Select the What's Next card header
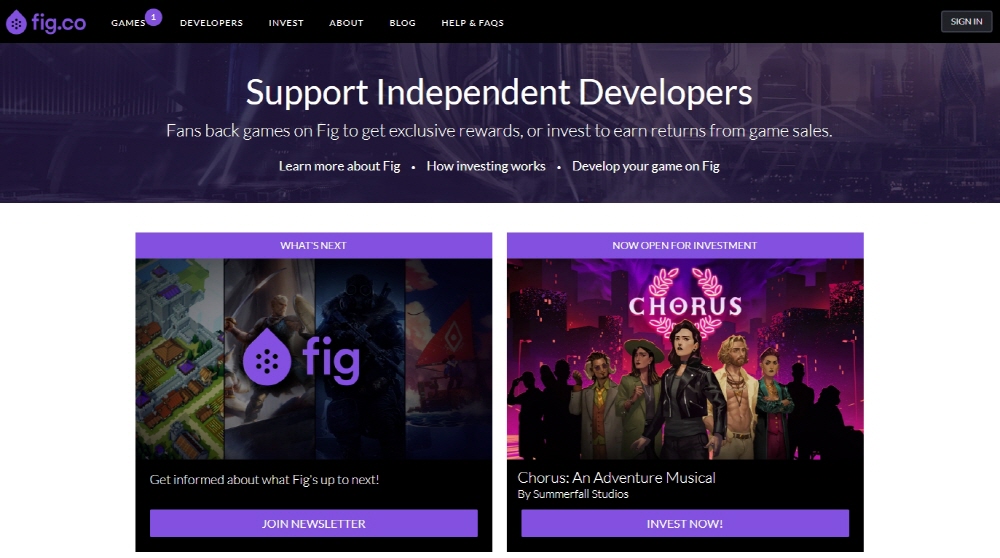 [x=314, y=246]
